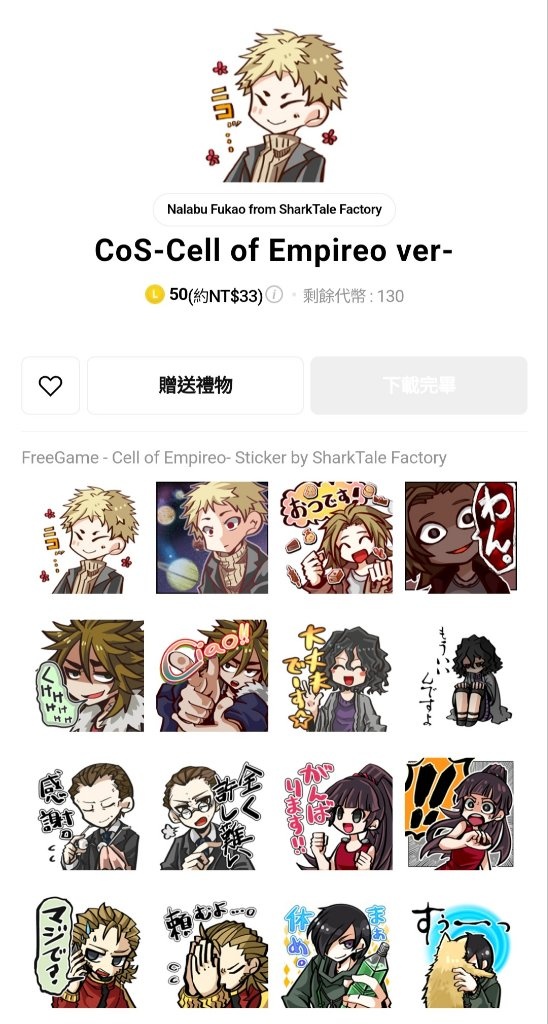Preview the sitting curly-haired girl sticker
The width and height of the screenshot is (548, 1024).
click(x=460, y=676)
